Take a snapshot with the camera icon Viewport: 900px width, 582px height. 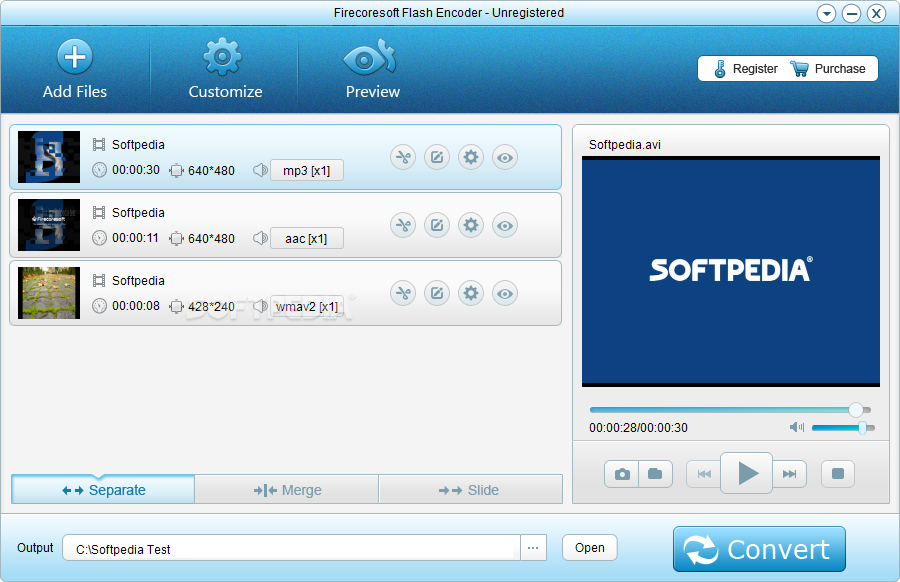point(622,474)
